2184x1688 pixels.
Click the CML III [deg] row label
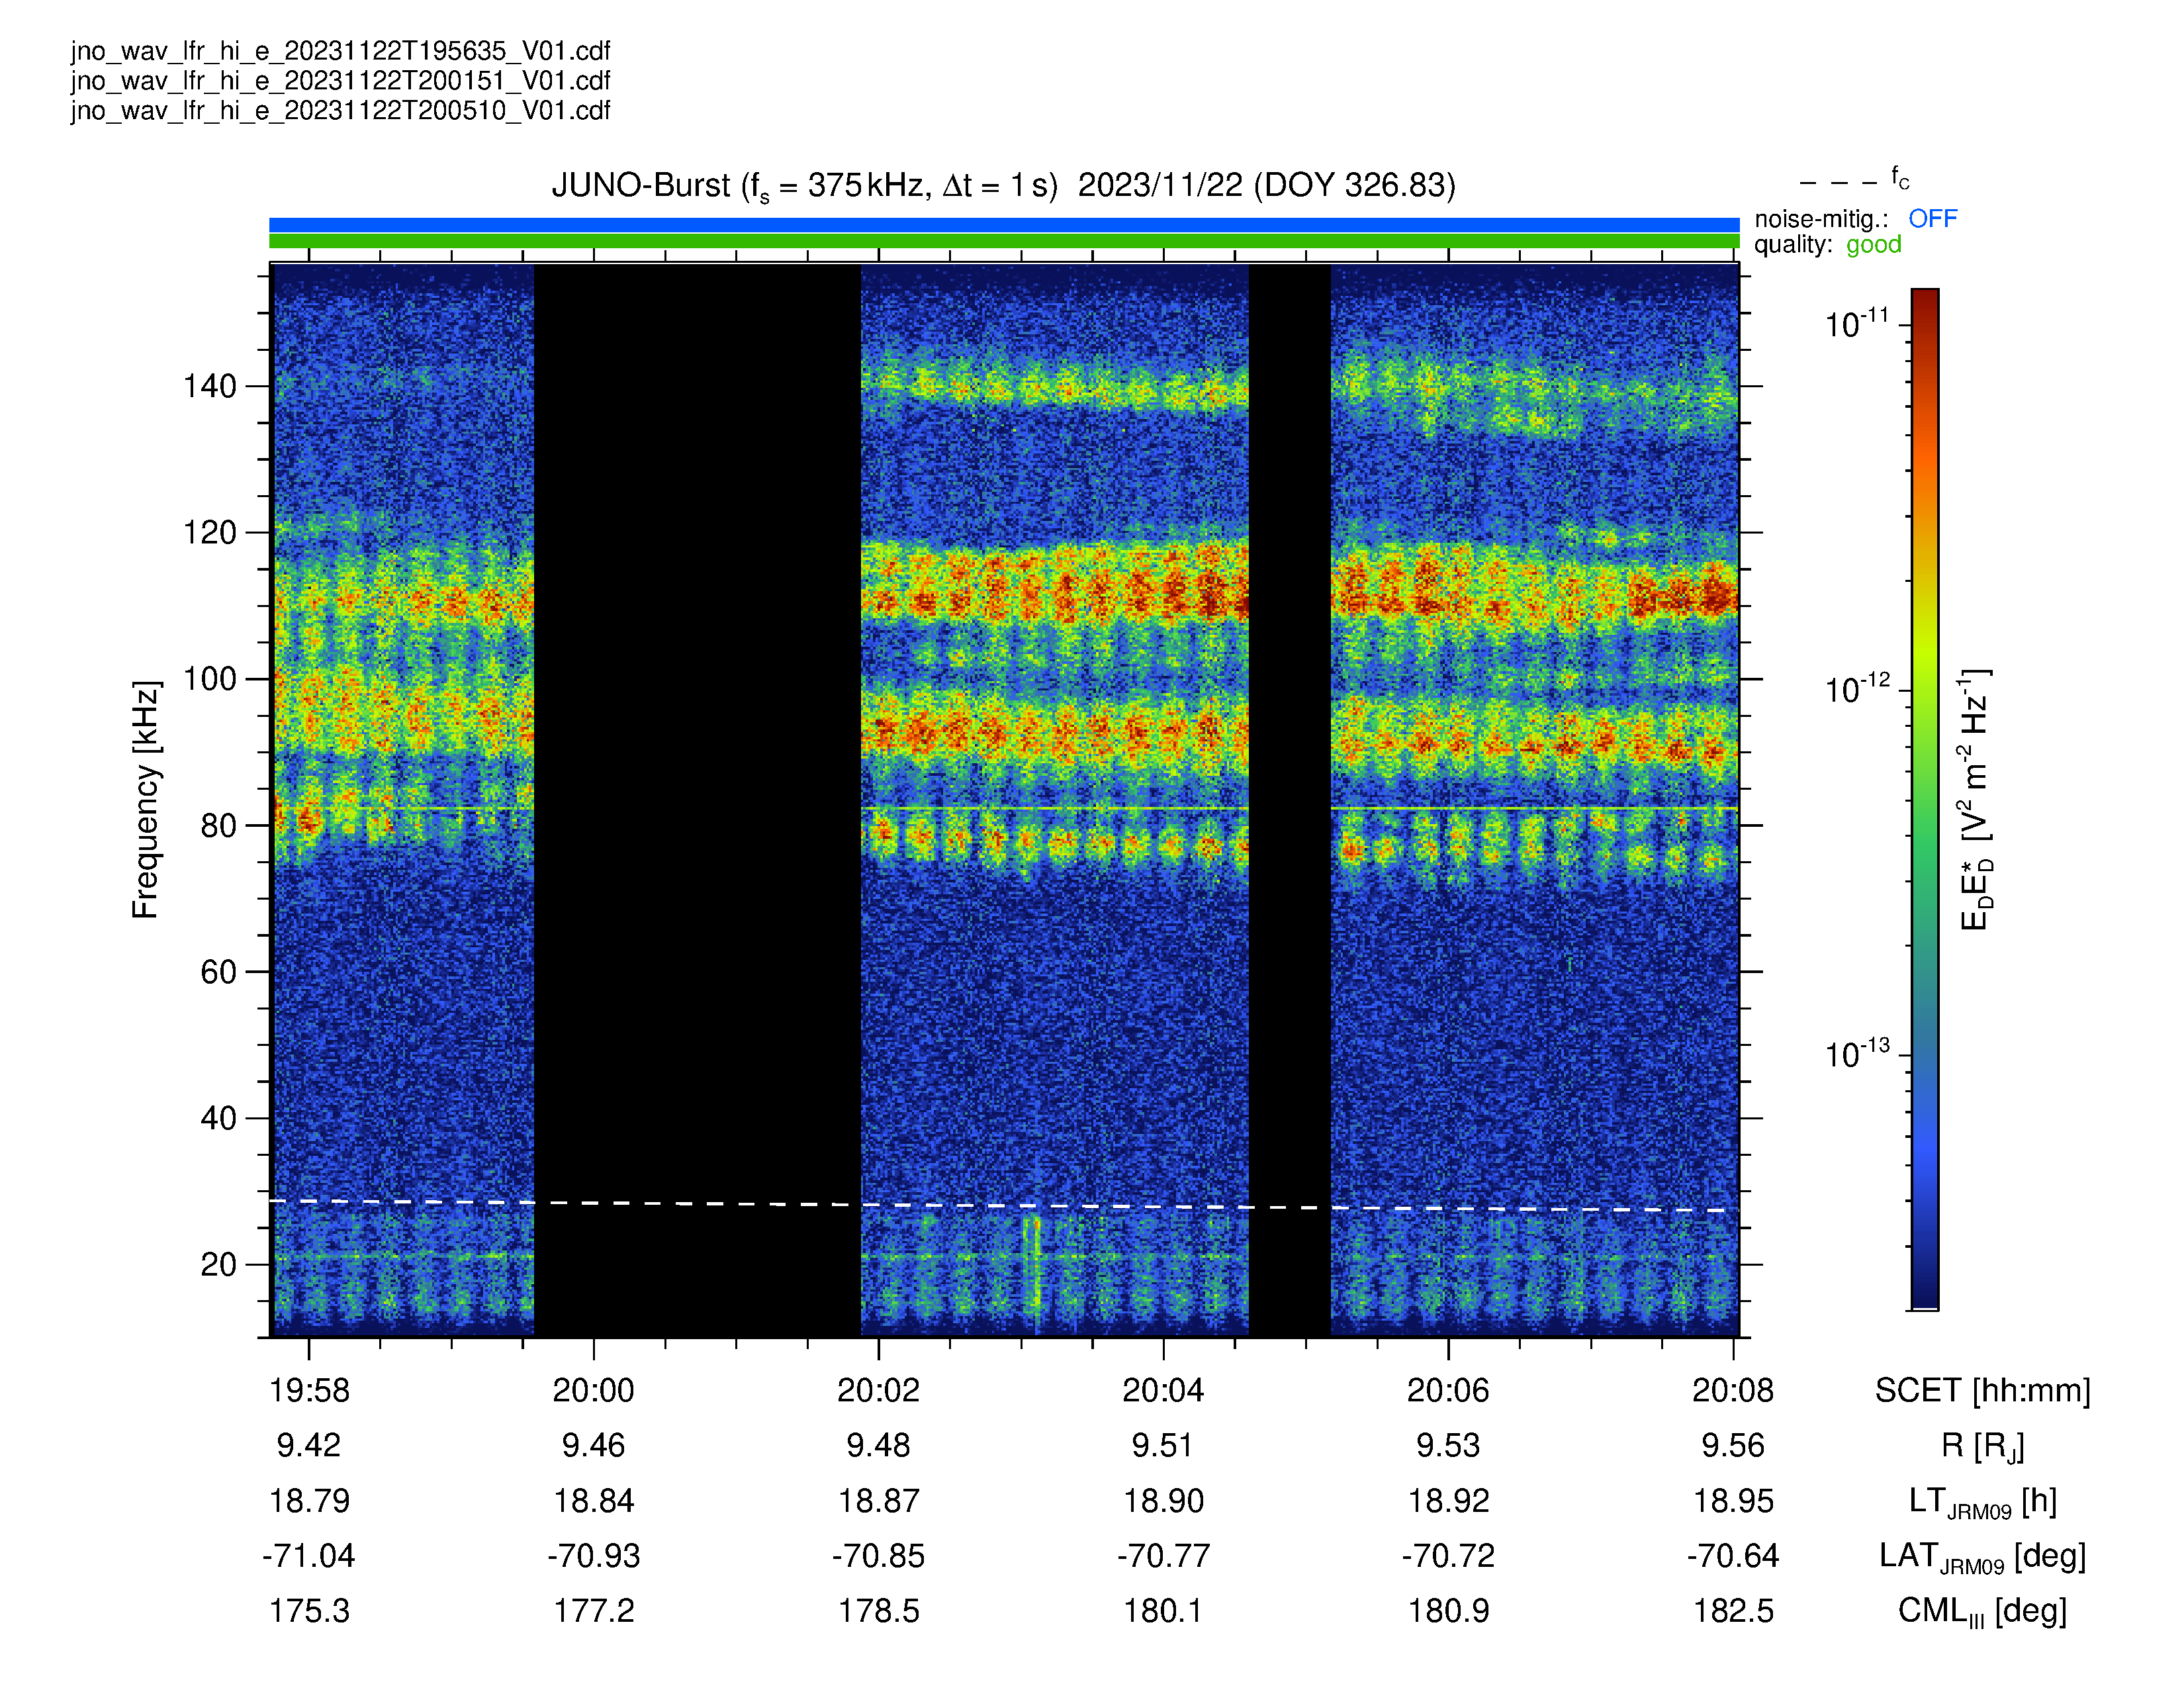click(x=1982, y=1612)
